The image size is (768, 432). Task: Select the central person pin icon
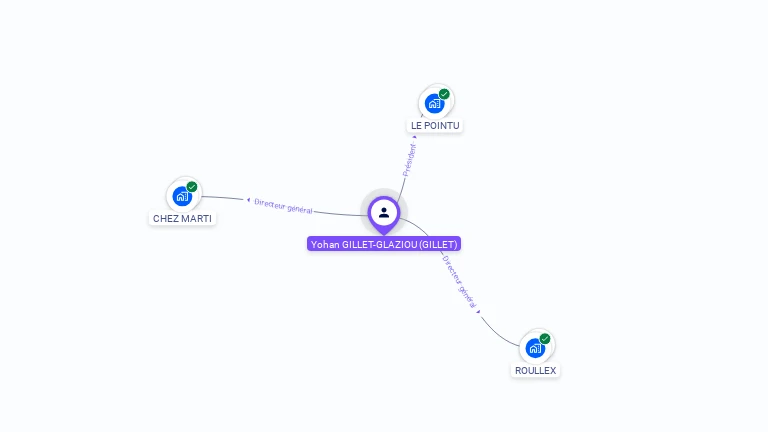click(x=384, y=215)
